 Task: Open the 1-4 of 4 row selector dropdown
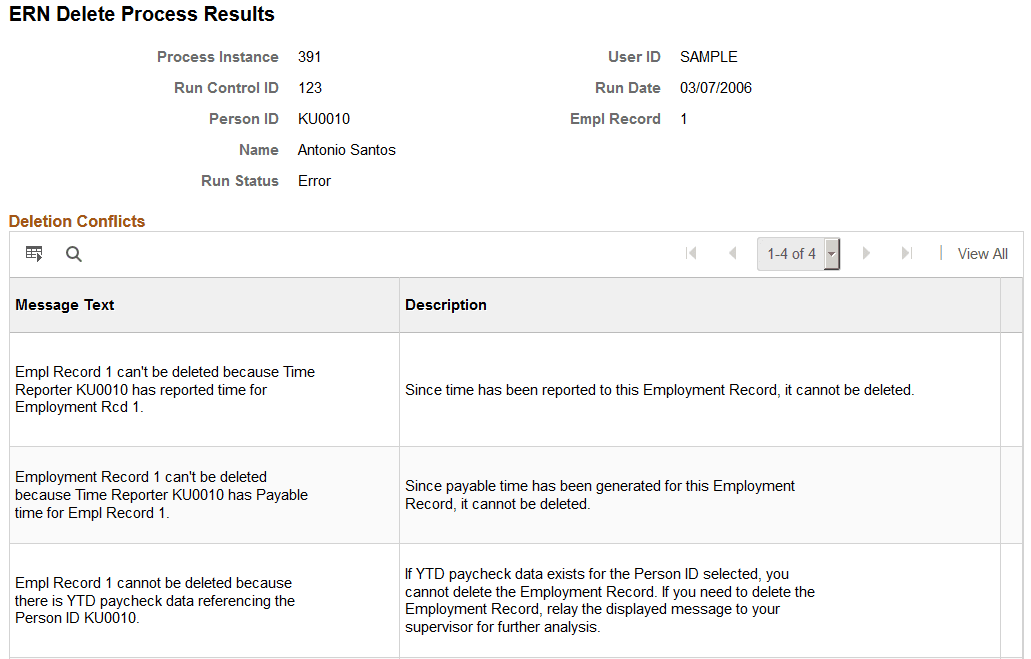pos(793,253)
